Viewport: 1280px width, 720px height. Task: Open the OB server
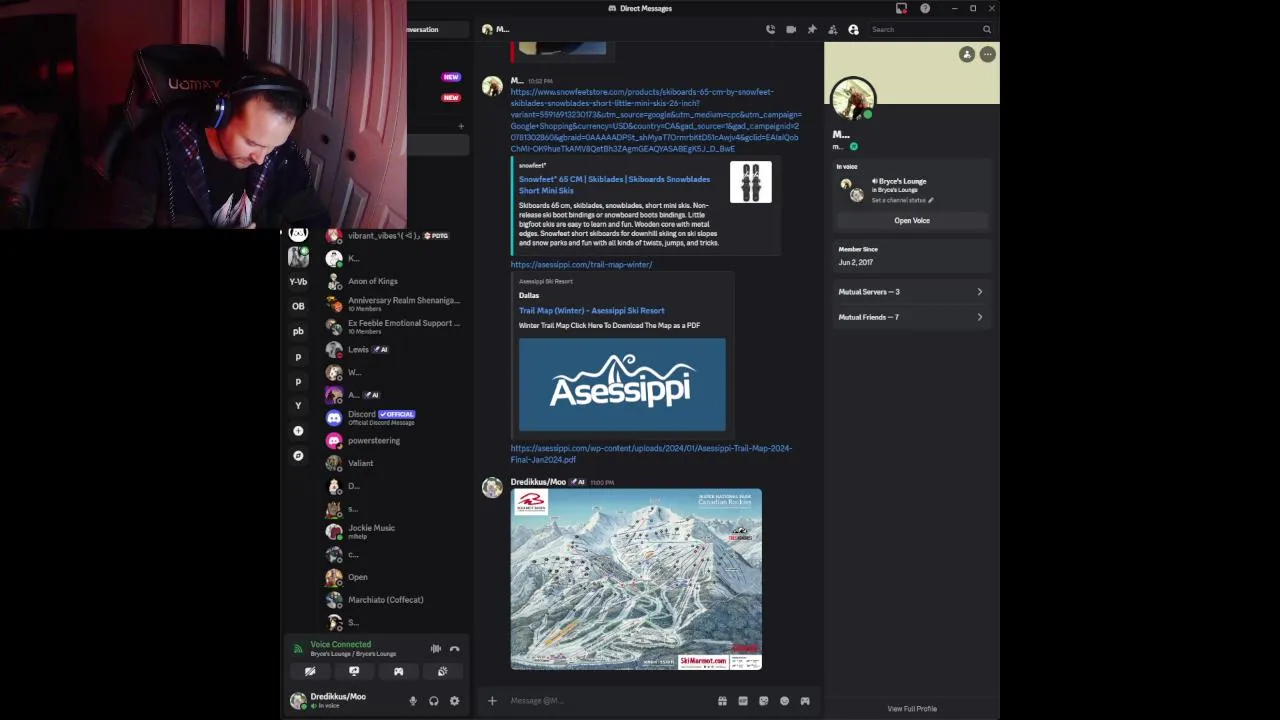point(298,307)
